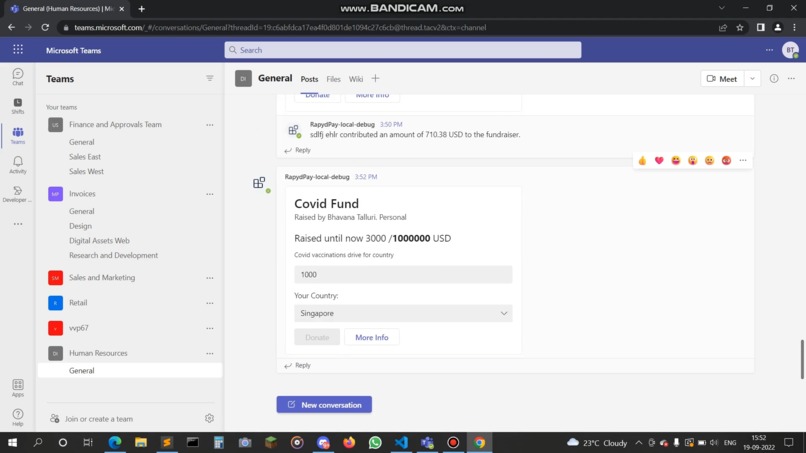React with angry emoji

726,160
